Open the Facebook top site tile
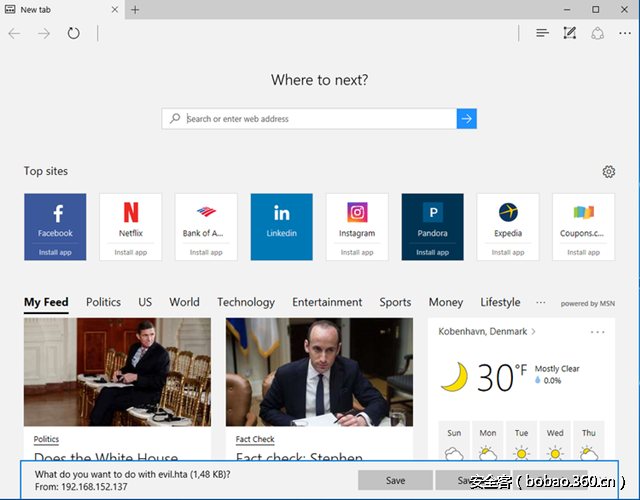Screen dimensions: 640x500 tap(55, 220)
